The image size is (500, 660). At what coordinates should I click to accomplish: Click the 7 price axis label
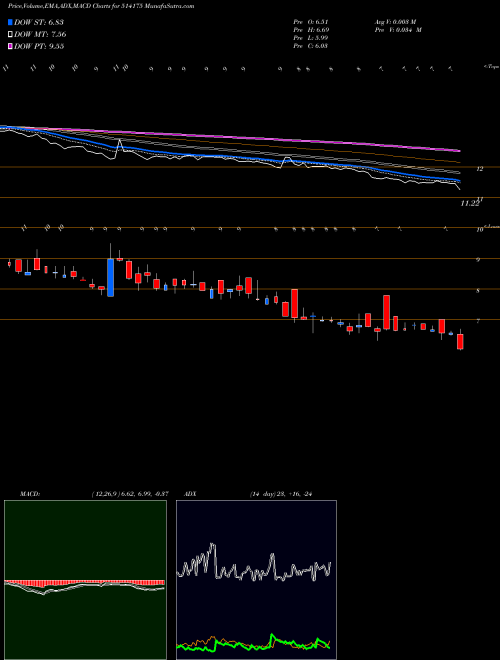point(478,321)
